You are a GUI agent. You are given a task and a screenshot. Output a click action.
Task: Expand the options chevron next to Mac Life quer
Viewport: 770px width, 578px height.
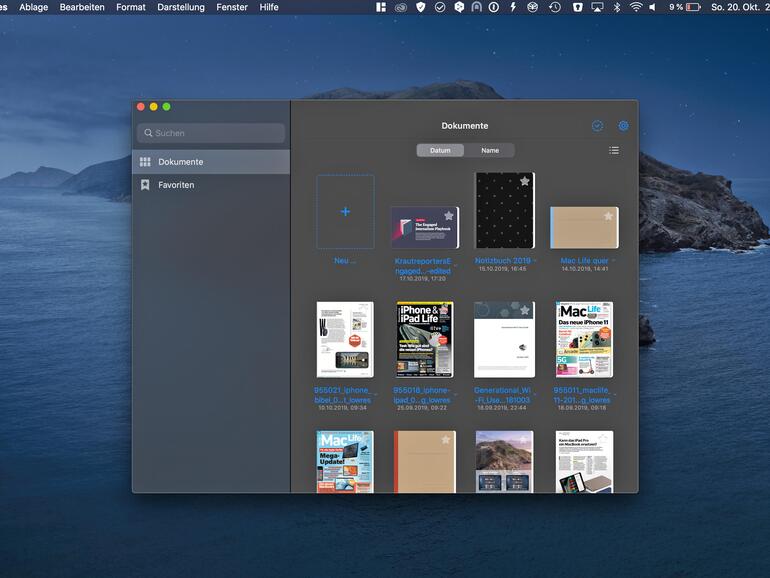coord(612,260)
